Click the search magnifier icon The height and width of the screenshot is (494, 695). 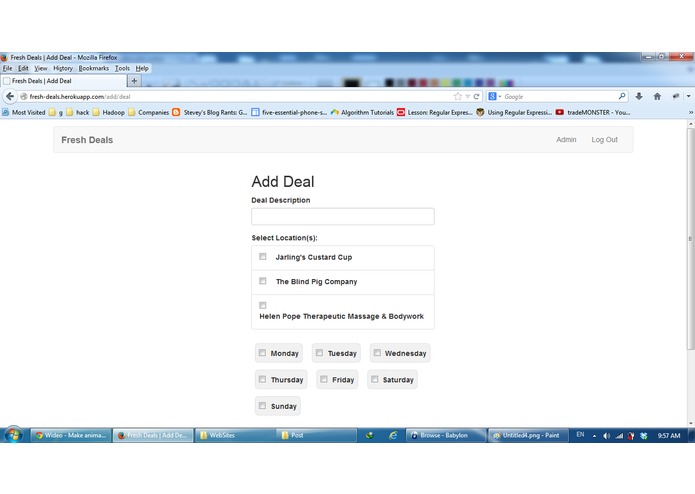click(x=622, y=96)
